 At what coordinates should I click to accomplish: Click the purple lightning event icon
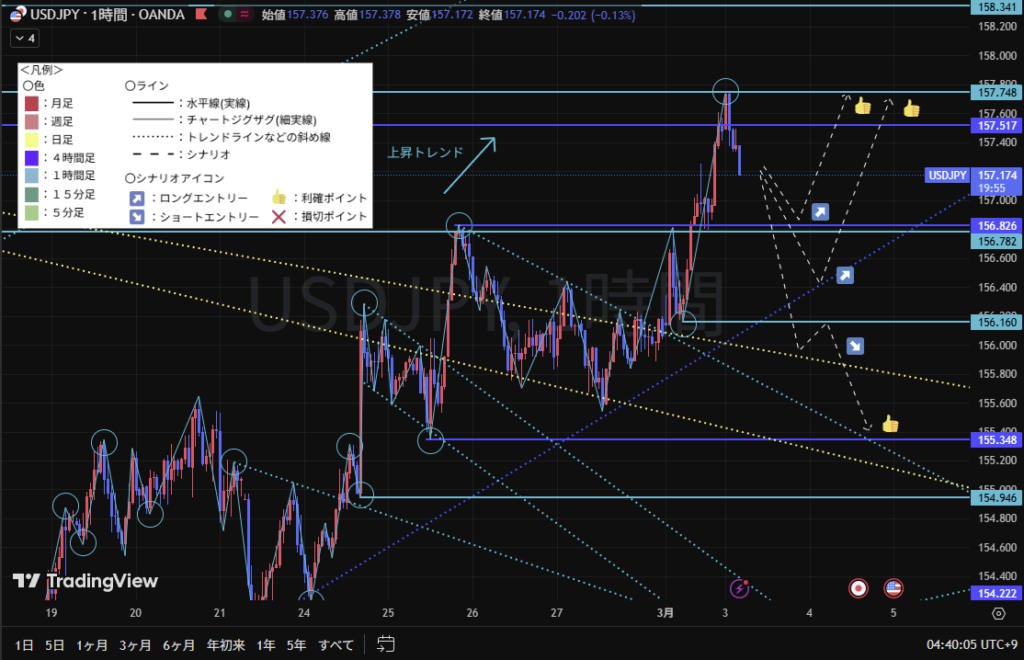point(739,588)
